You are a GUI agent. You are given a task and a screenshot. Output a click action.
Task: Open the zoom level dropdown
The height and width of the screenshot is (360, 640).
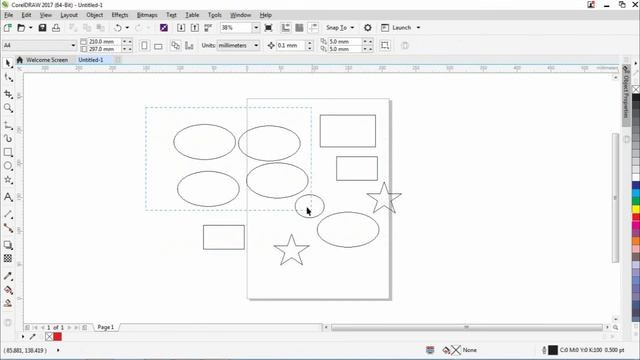(x=256, y=28)
